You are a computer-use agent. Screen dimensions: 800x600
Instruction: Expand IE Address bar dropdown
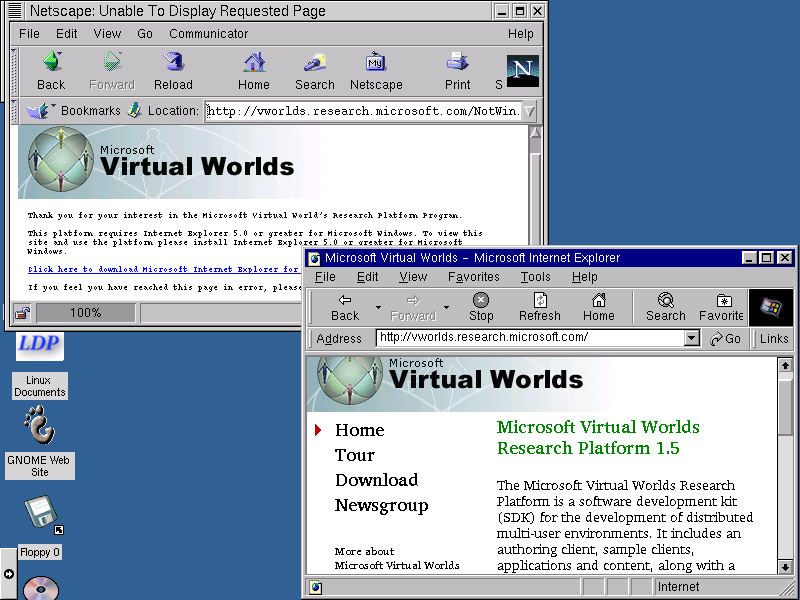pos(691,338)
